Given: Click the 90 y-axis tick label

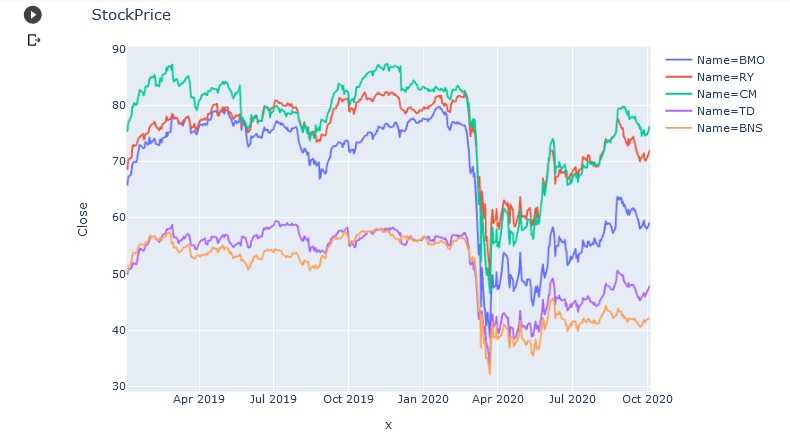Looking at the screenshot, I should click(119, 49).
